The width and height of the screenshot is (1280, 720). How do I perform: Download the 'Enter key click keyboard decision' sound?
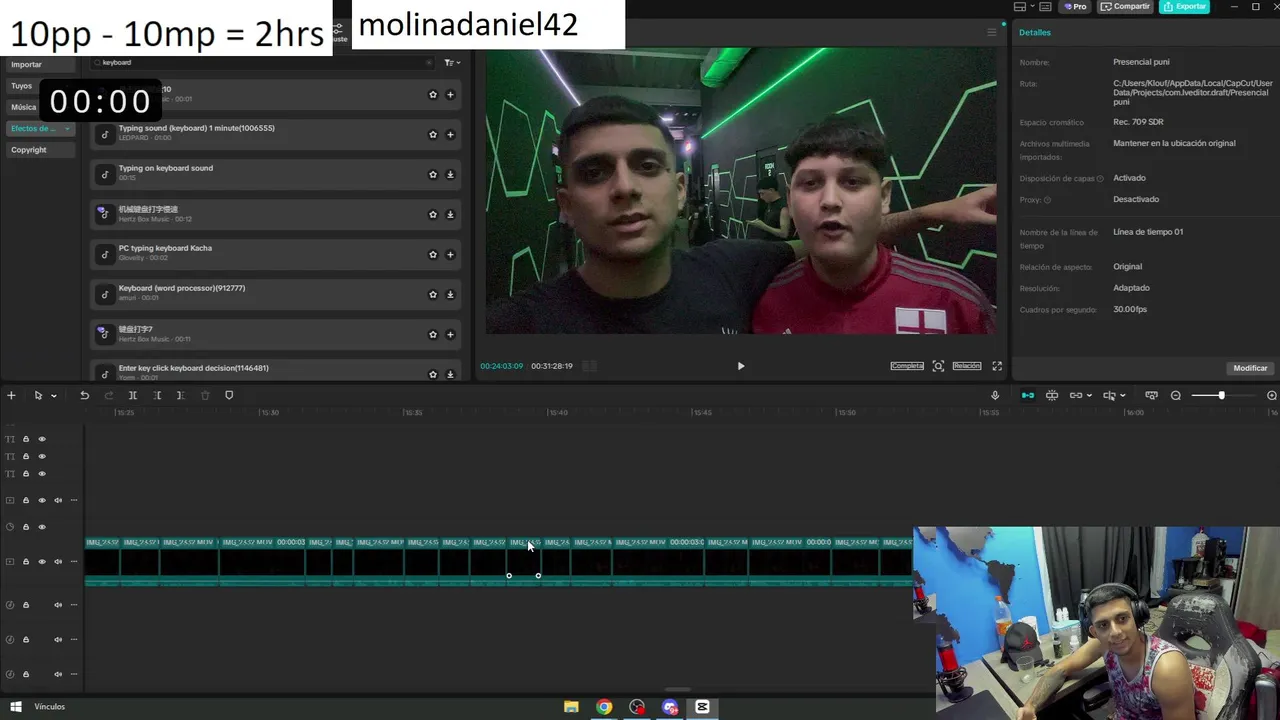[450, 374]
